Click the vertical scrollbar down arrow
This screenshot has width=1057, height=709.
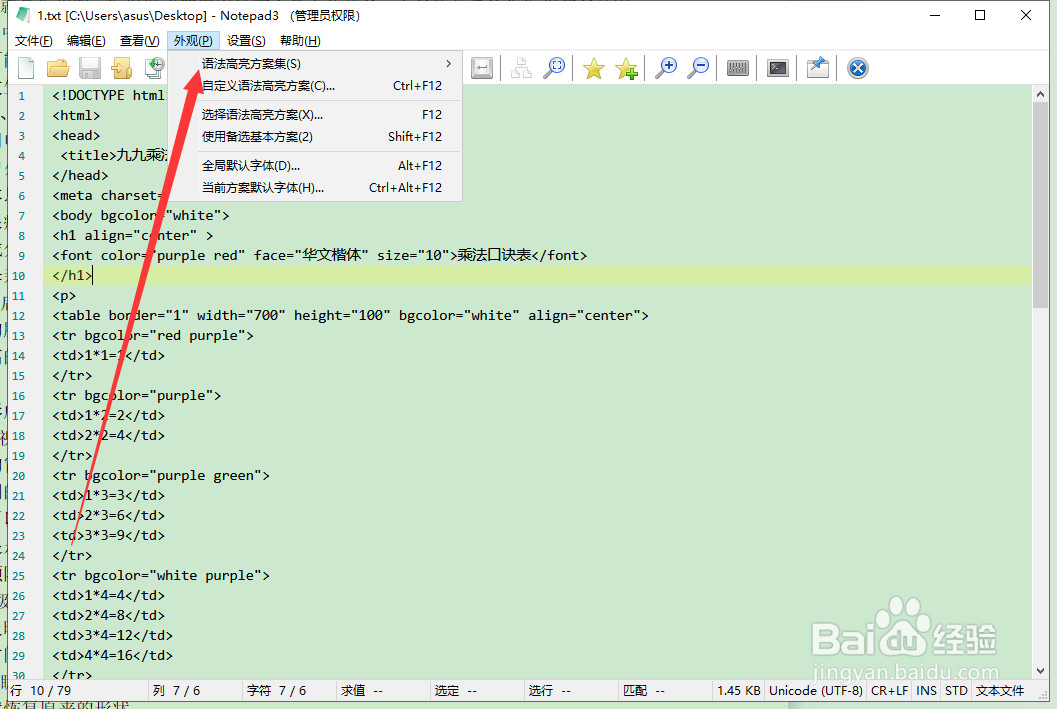tap(1040, 671)
